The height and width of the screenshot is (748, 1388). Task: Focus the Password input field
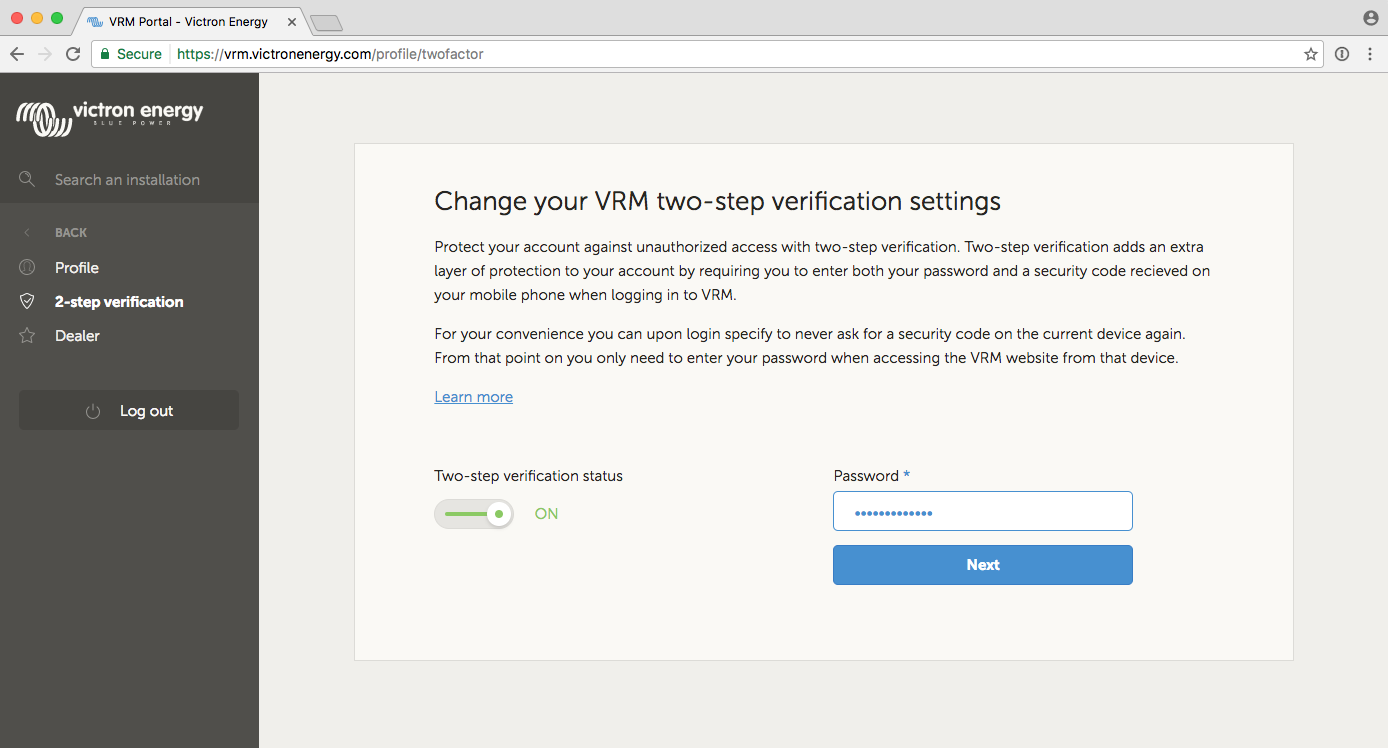click(982, 511)
